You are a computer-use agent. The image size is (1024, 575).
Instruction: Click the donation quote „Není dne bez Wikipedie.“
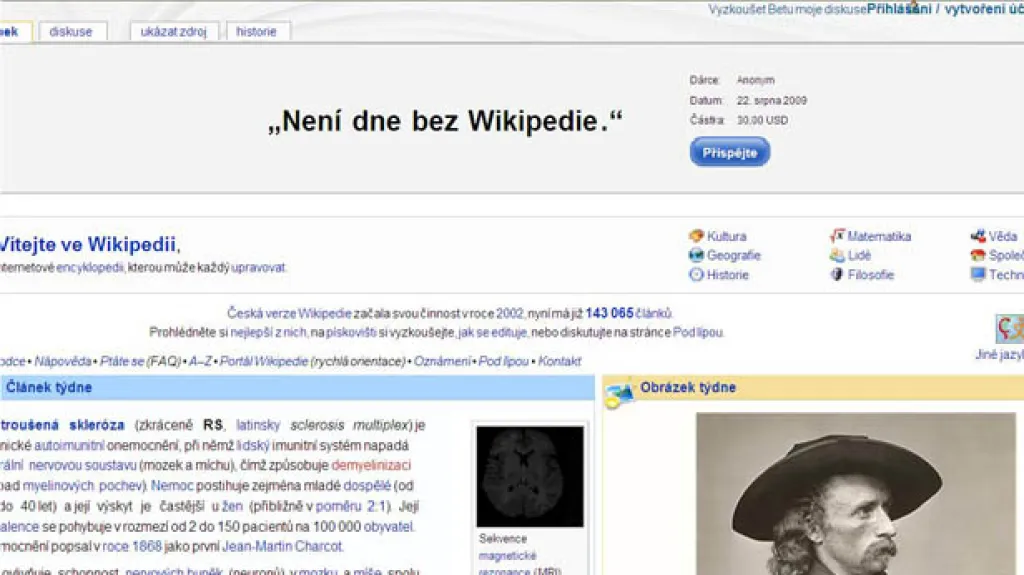[445, 122]
